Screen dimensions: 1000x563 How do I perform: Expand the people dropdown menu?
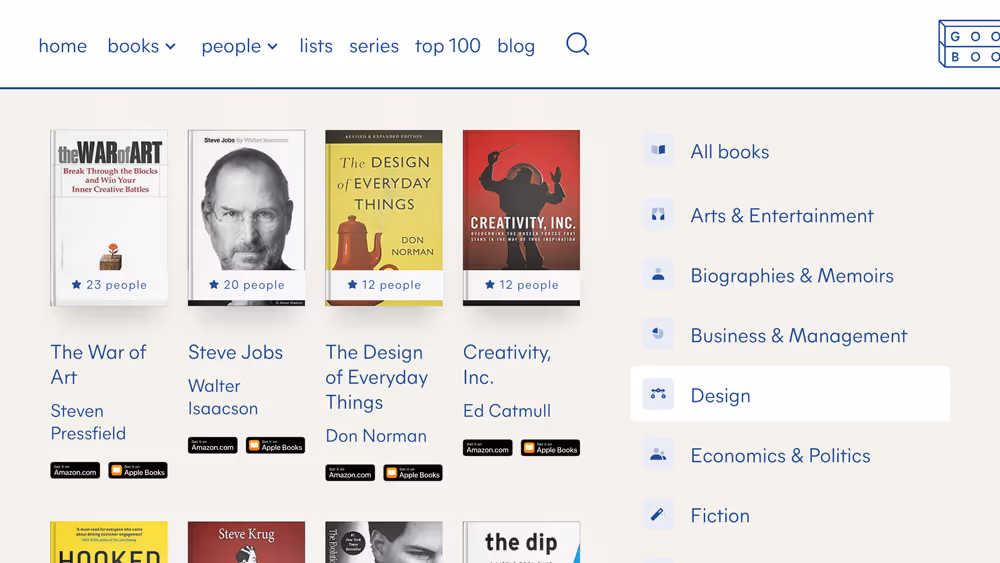[240, 46]
